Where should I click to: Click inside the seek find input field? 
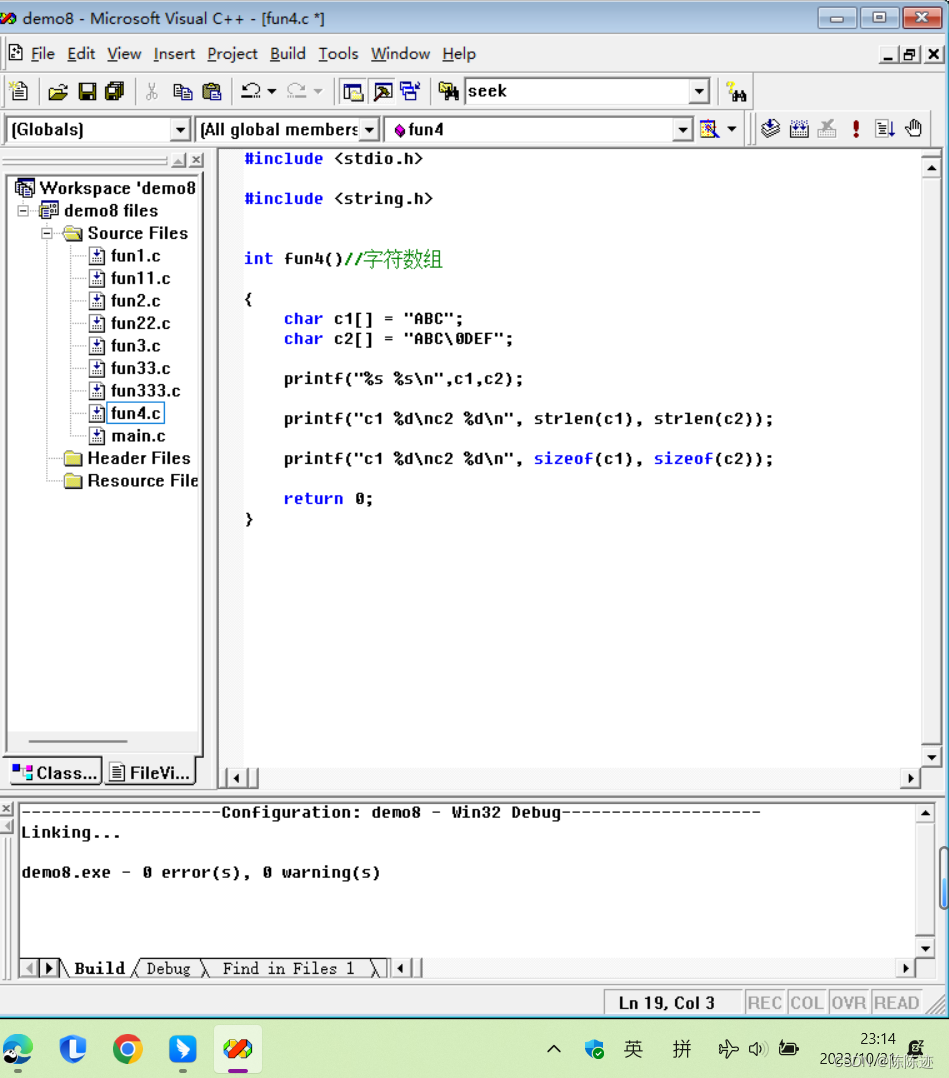click(x=578, y=91)
